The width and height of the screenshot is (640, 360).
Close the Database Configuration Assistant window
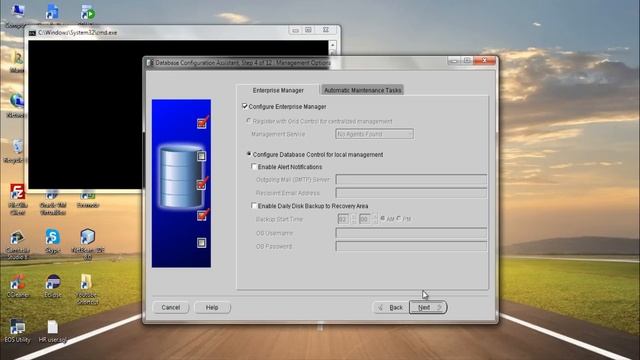[x=484, y=61]
